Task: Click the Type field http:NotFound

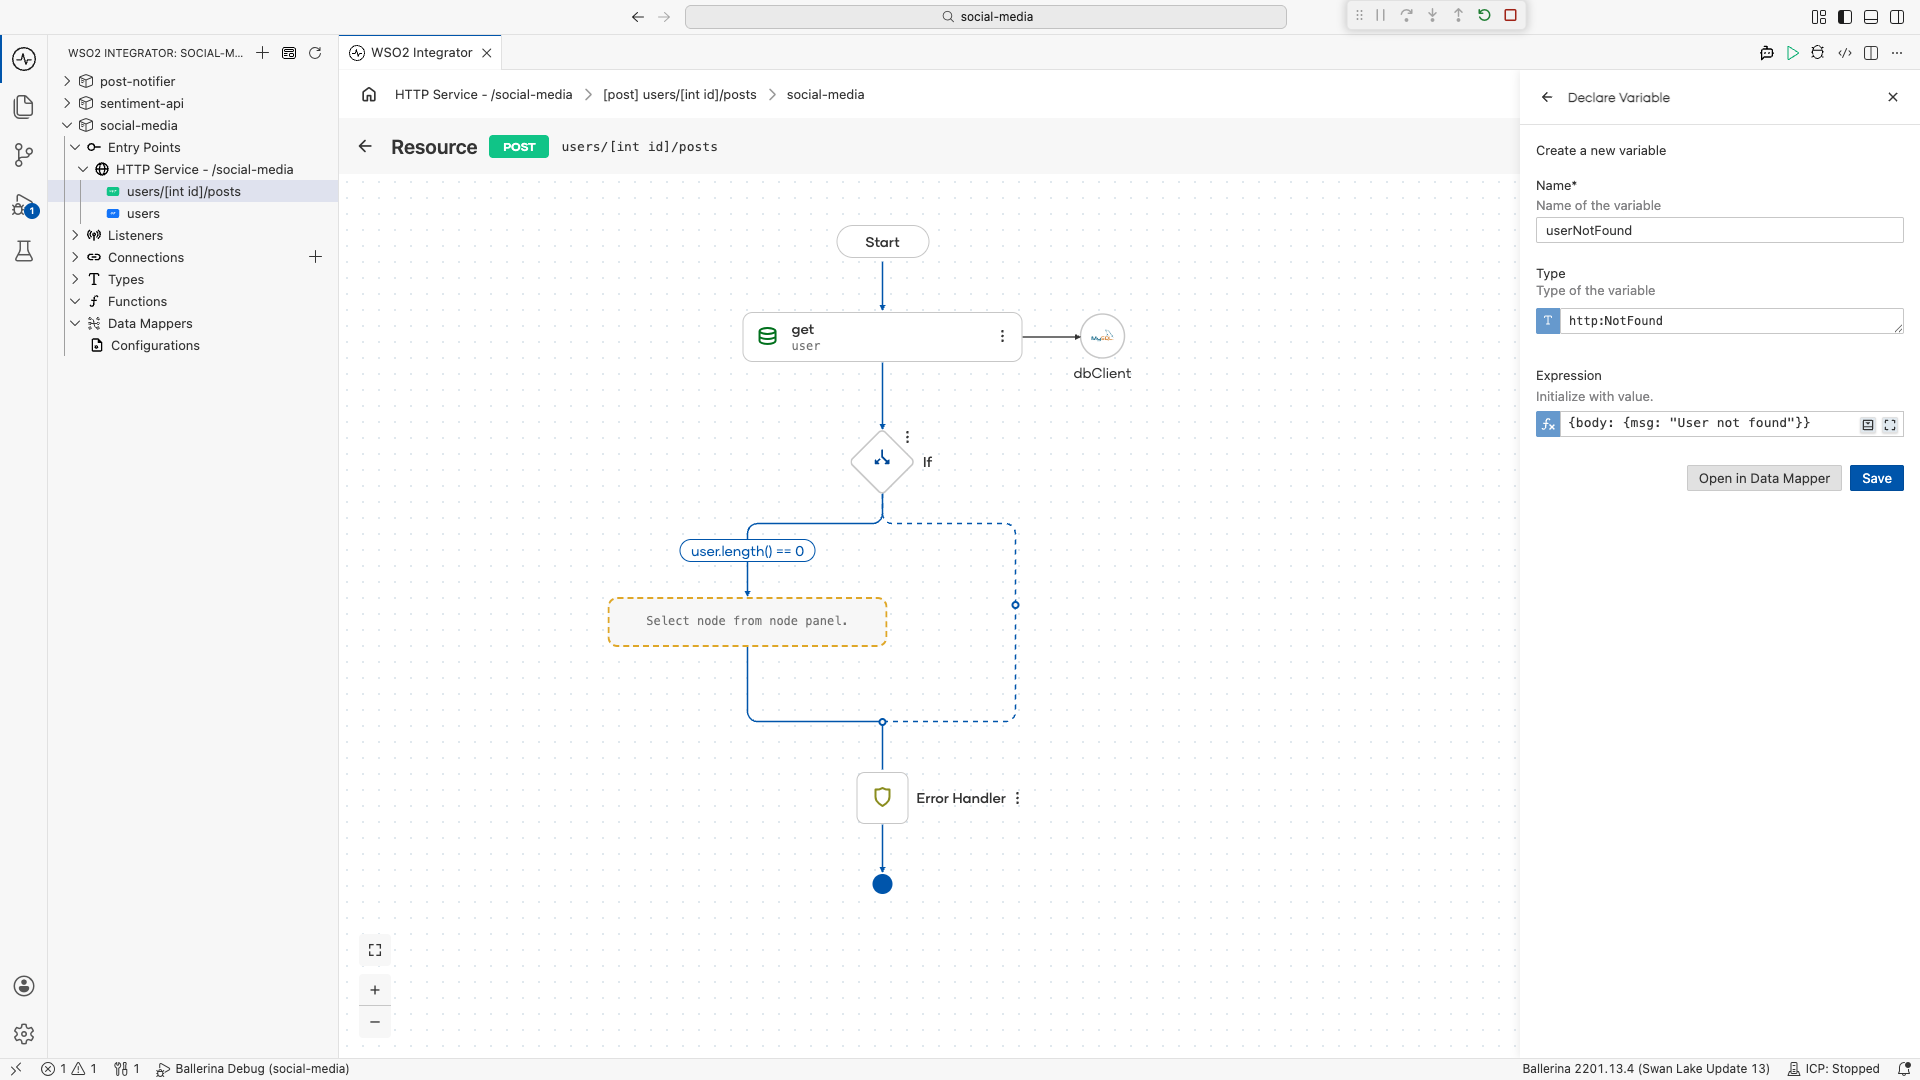Action: [x=1730, y=321]
